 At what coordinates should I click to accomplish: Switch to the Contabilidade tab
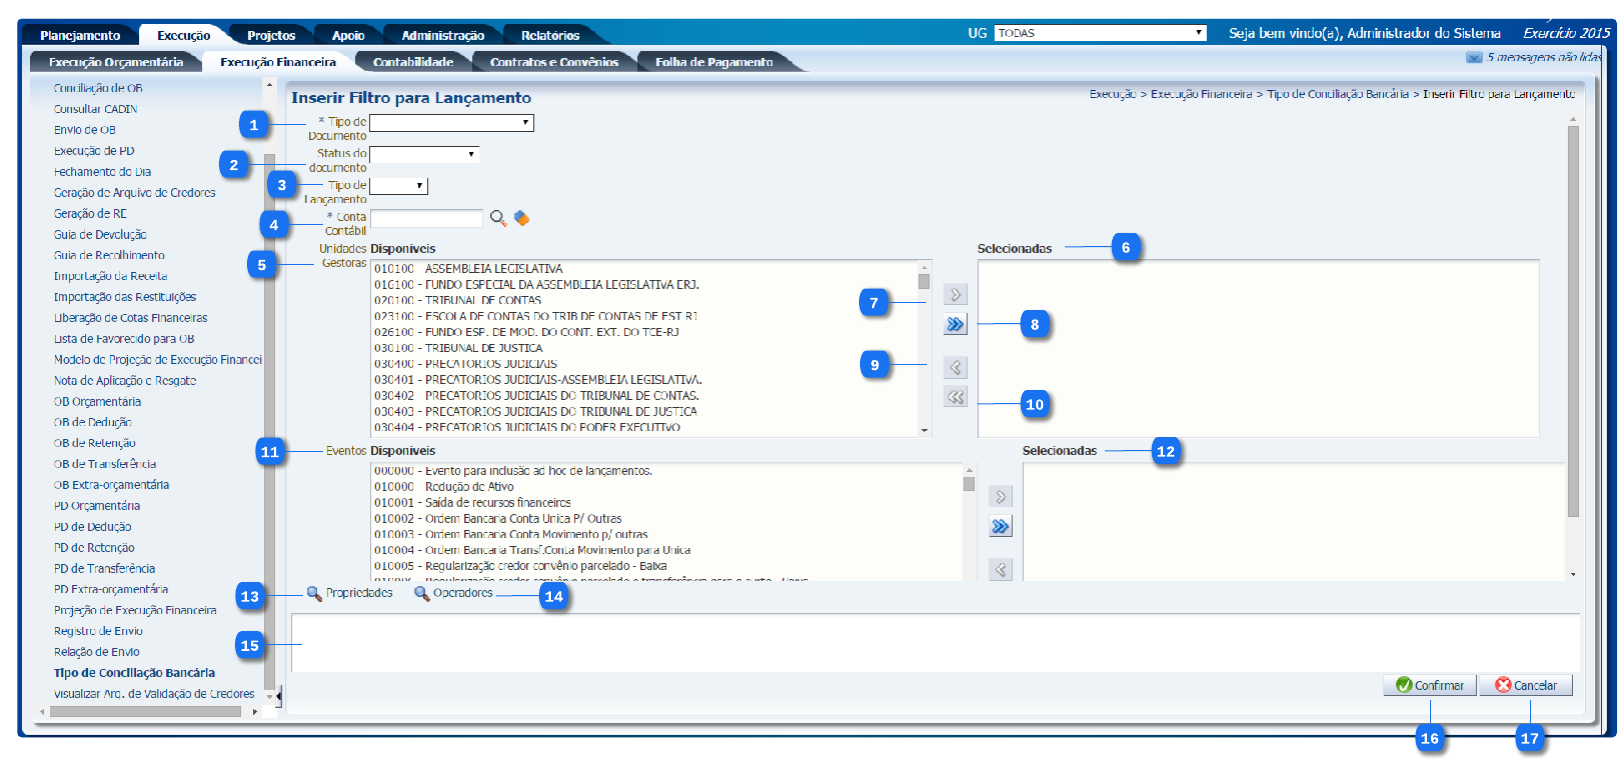tap(412, 62)
